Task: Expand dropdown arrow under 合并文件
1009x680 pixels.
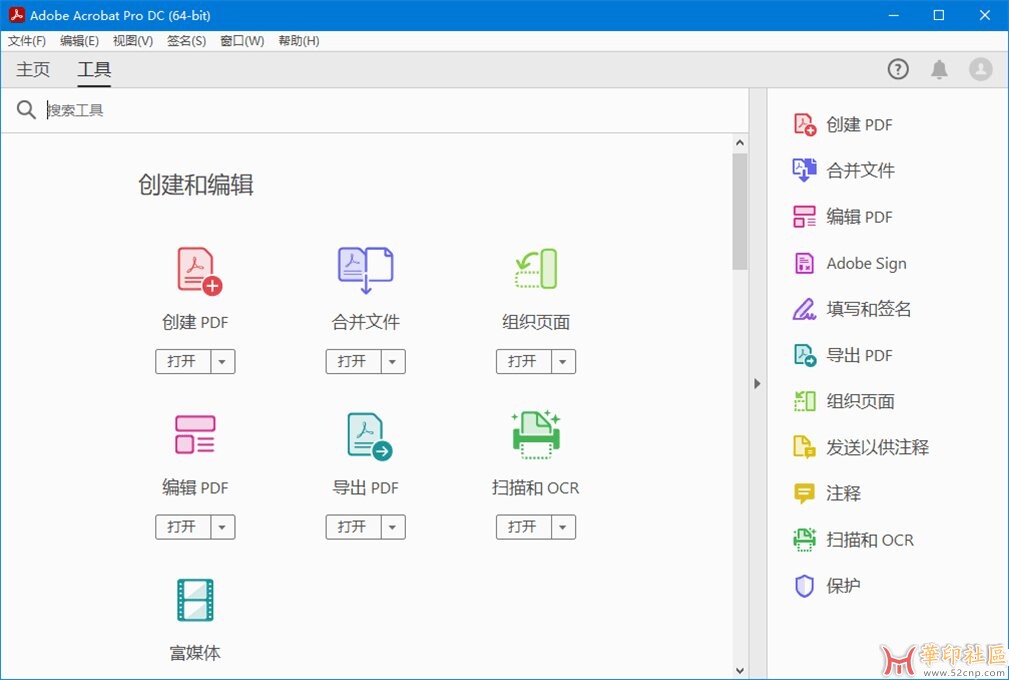Action: [393, 362]
